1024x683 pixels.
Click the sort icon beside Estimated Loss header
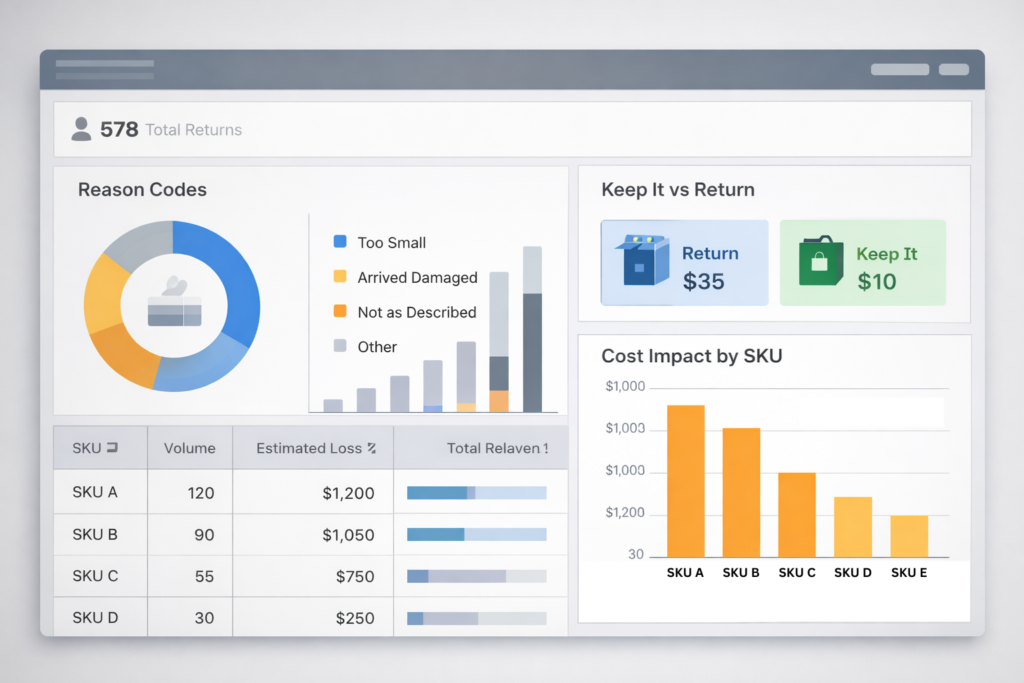373,447
